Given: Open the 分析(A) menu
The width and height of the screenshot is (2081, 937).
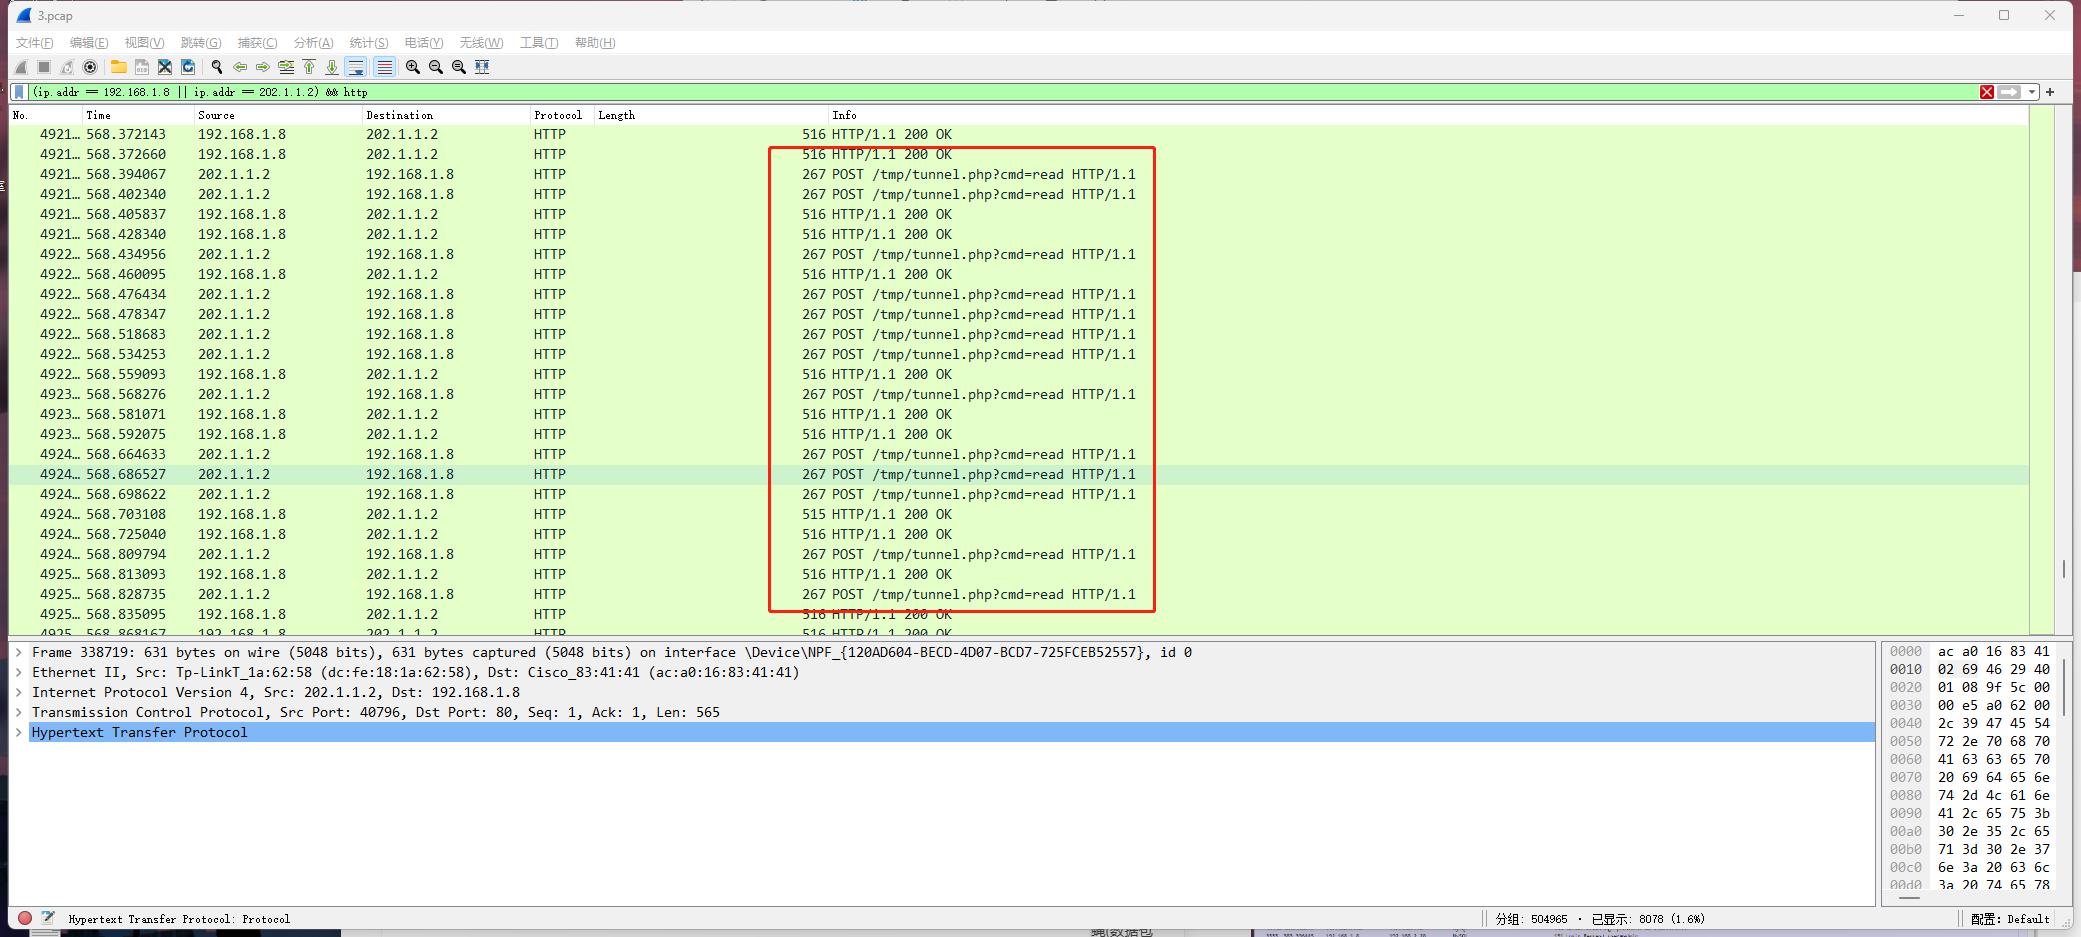Looking at the screenshot, I should [x=313, y=43].
